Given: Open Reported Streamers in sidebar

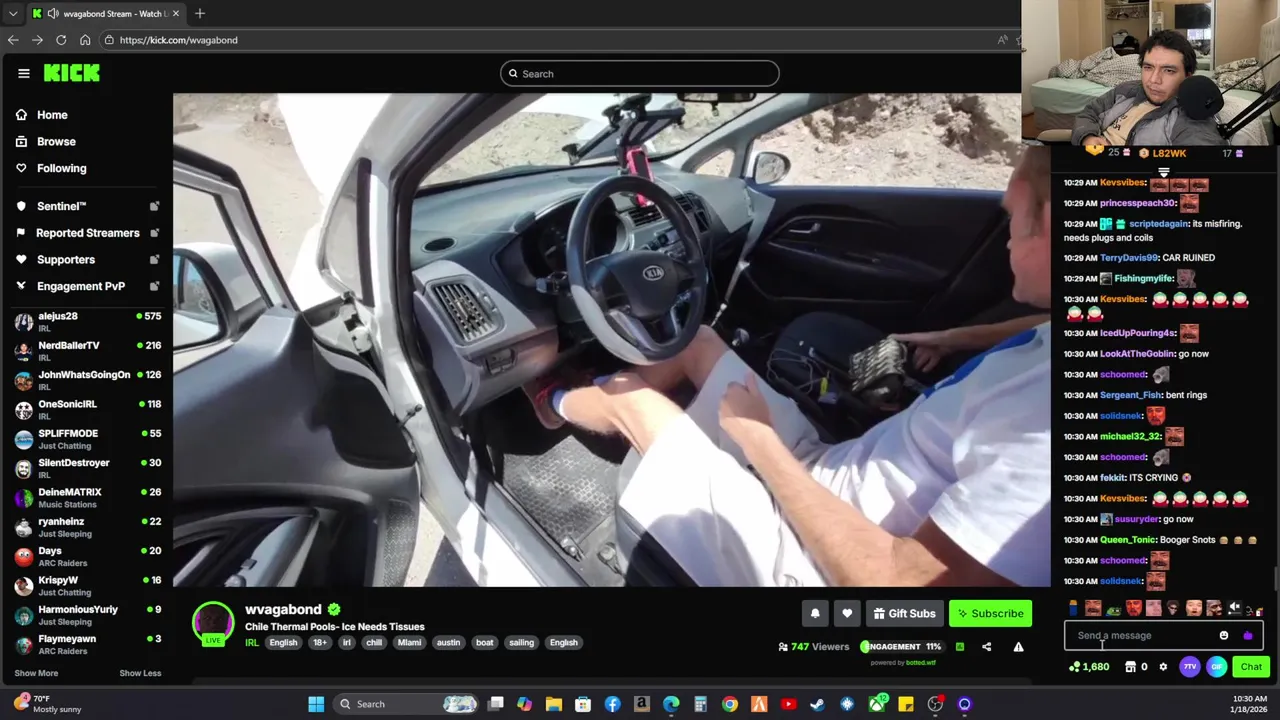Looking at the screenshot, I should coord(87,233).
